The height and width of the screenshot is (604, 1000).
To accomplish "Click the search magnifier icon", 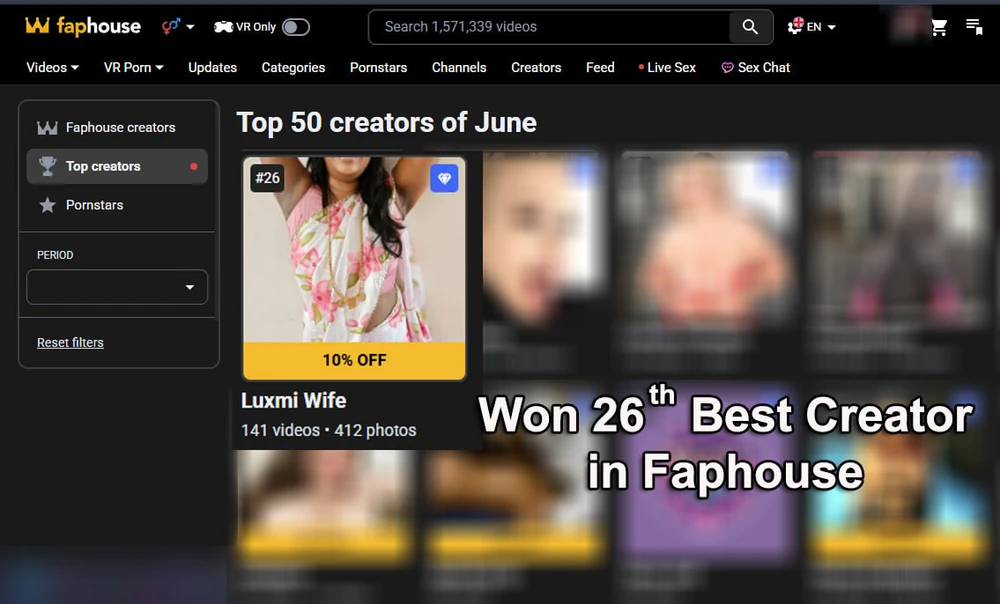I will pos(750,27).
